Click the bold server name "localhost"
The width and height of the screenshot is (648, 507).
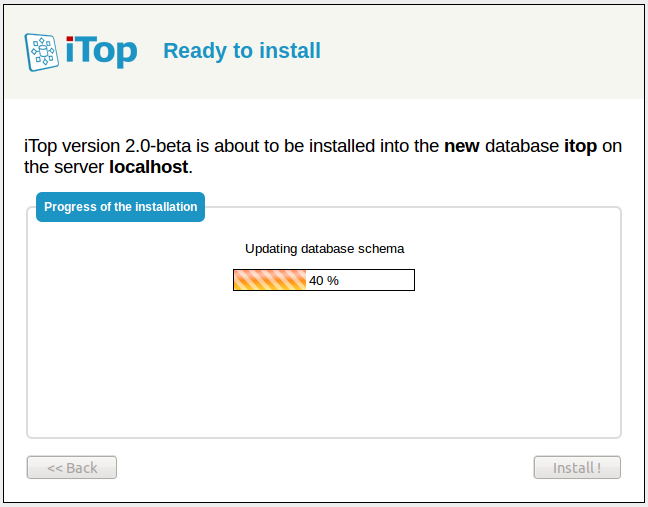pos(148,167)
